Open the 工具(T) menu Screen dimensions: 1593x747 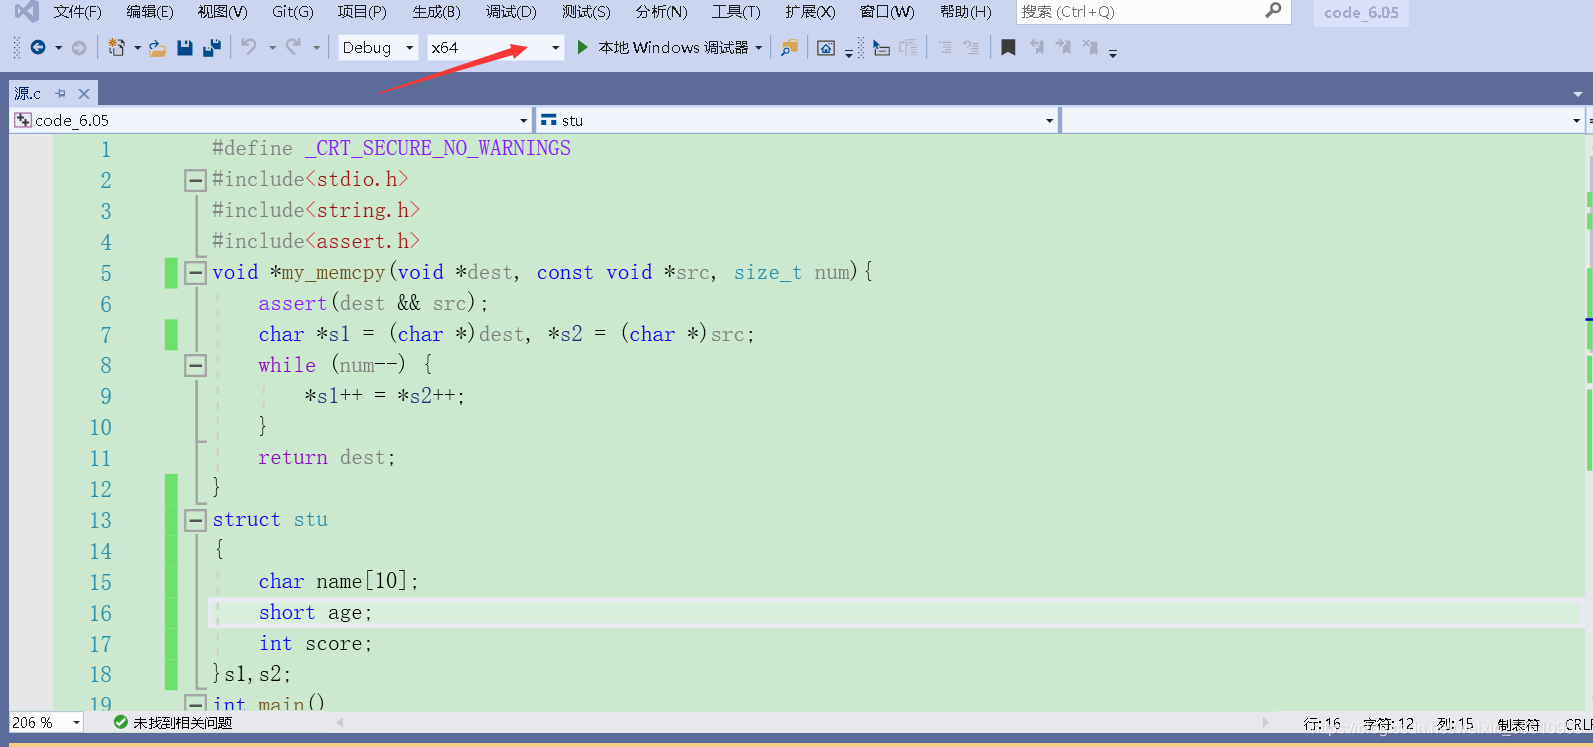[736, 12]
